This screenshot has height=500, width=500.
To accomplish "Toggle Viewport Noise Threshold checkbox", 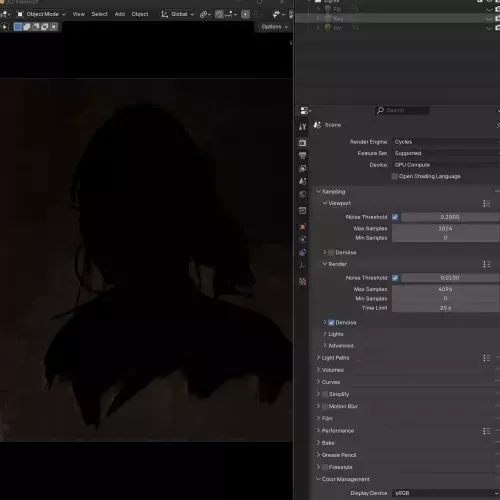I will point(395,217).
